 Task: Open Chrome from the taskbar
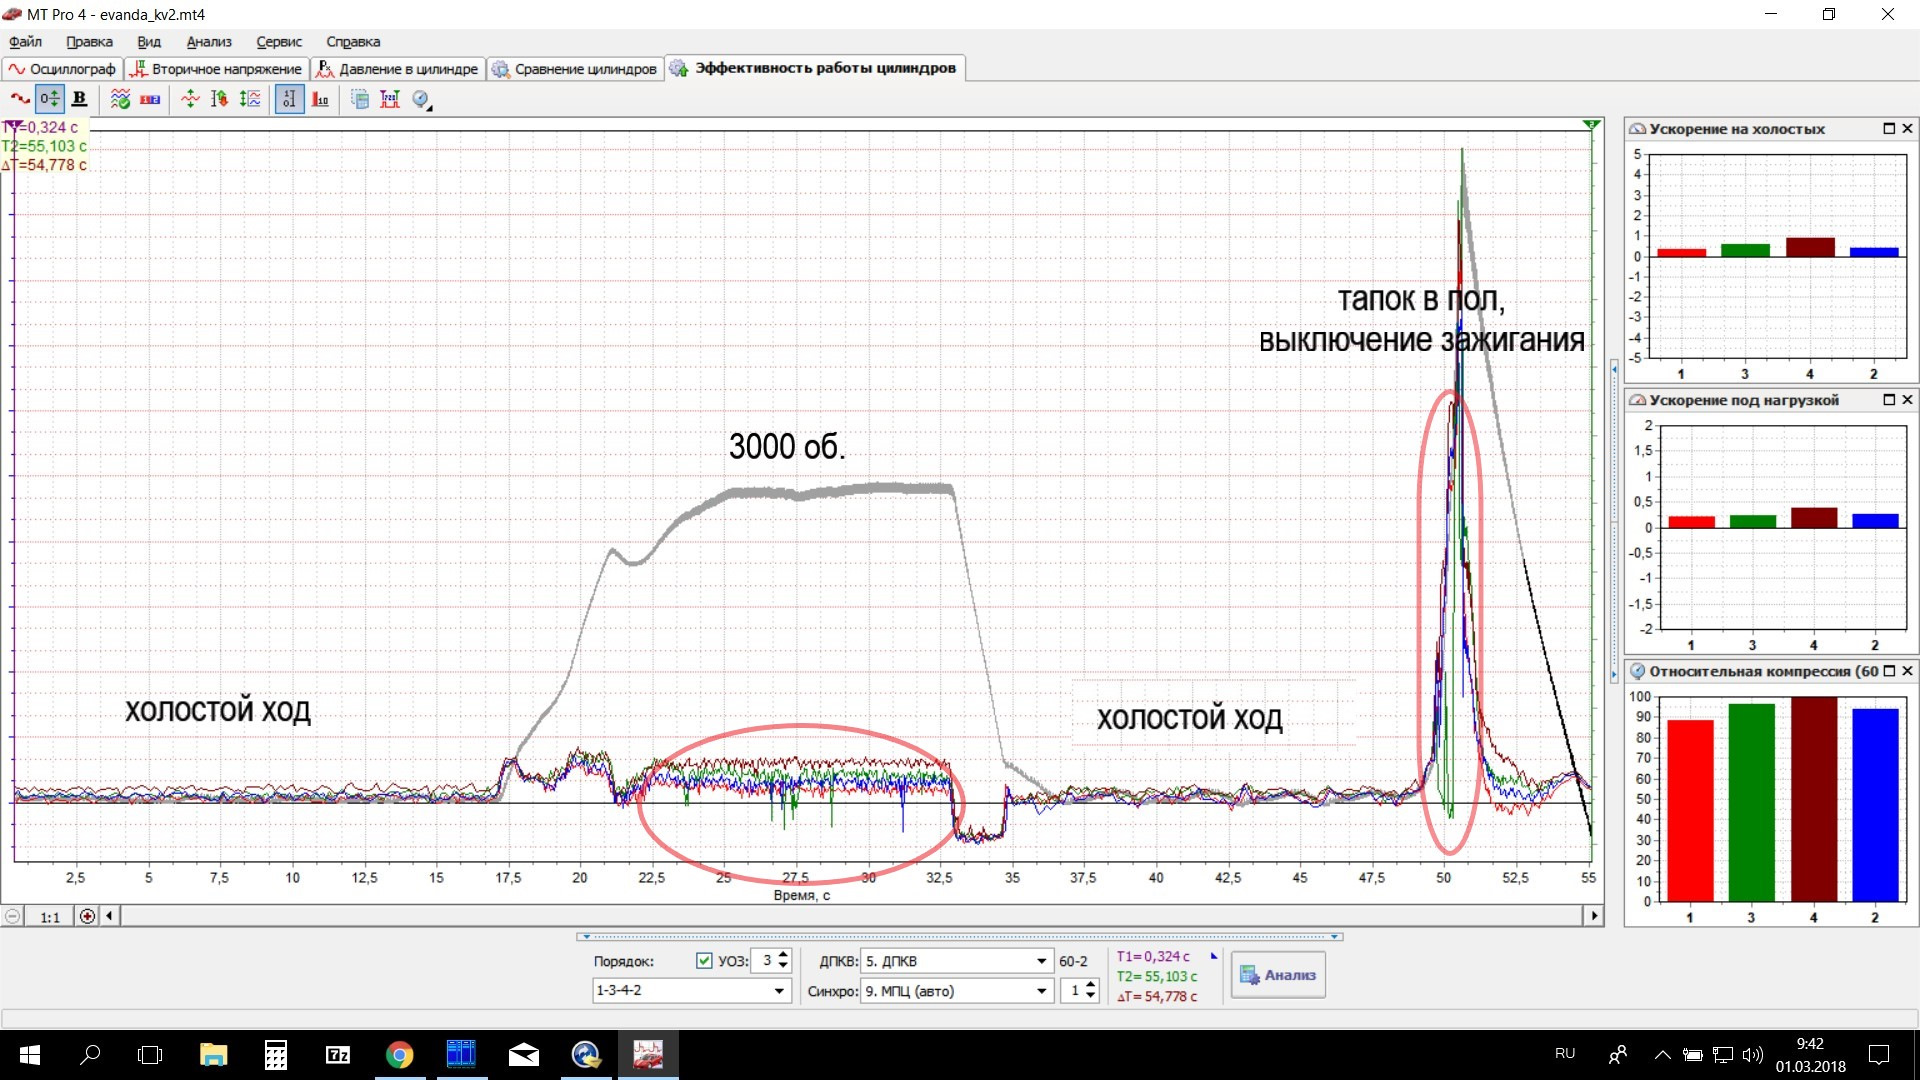[x=399, y=1055]
